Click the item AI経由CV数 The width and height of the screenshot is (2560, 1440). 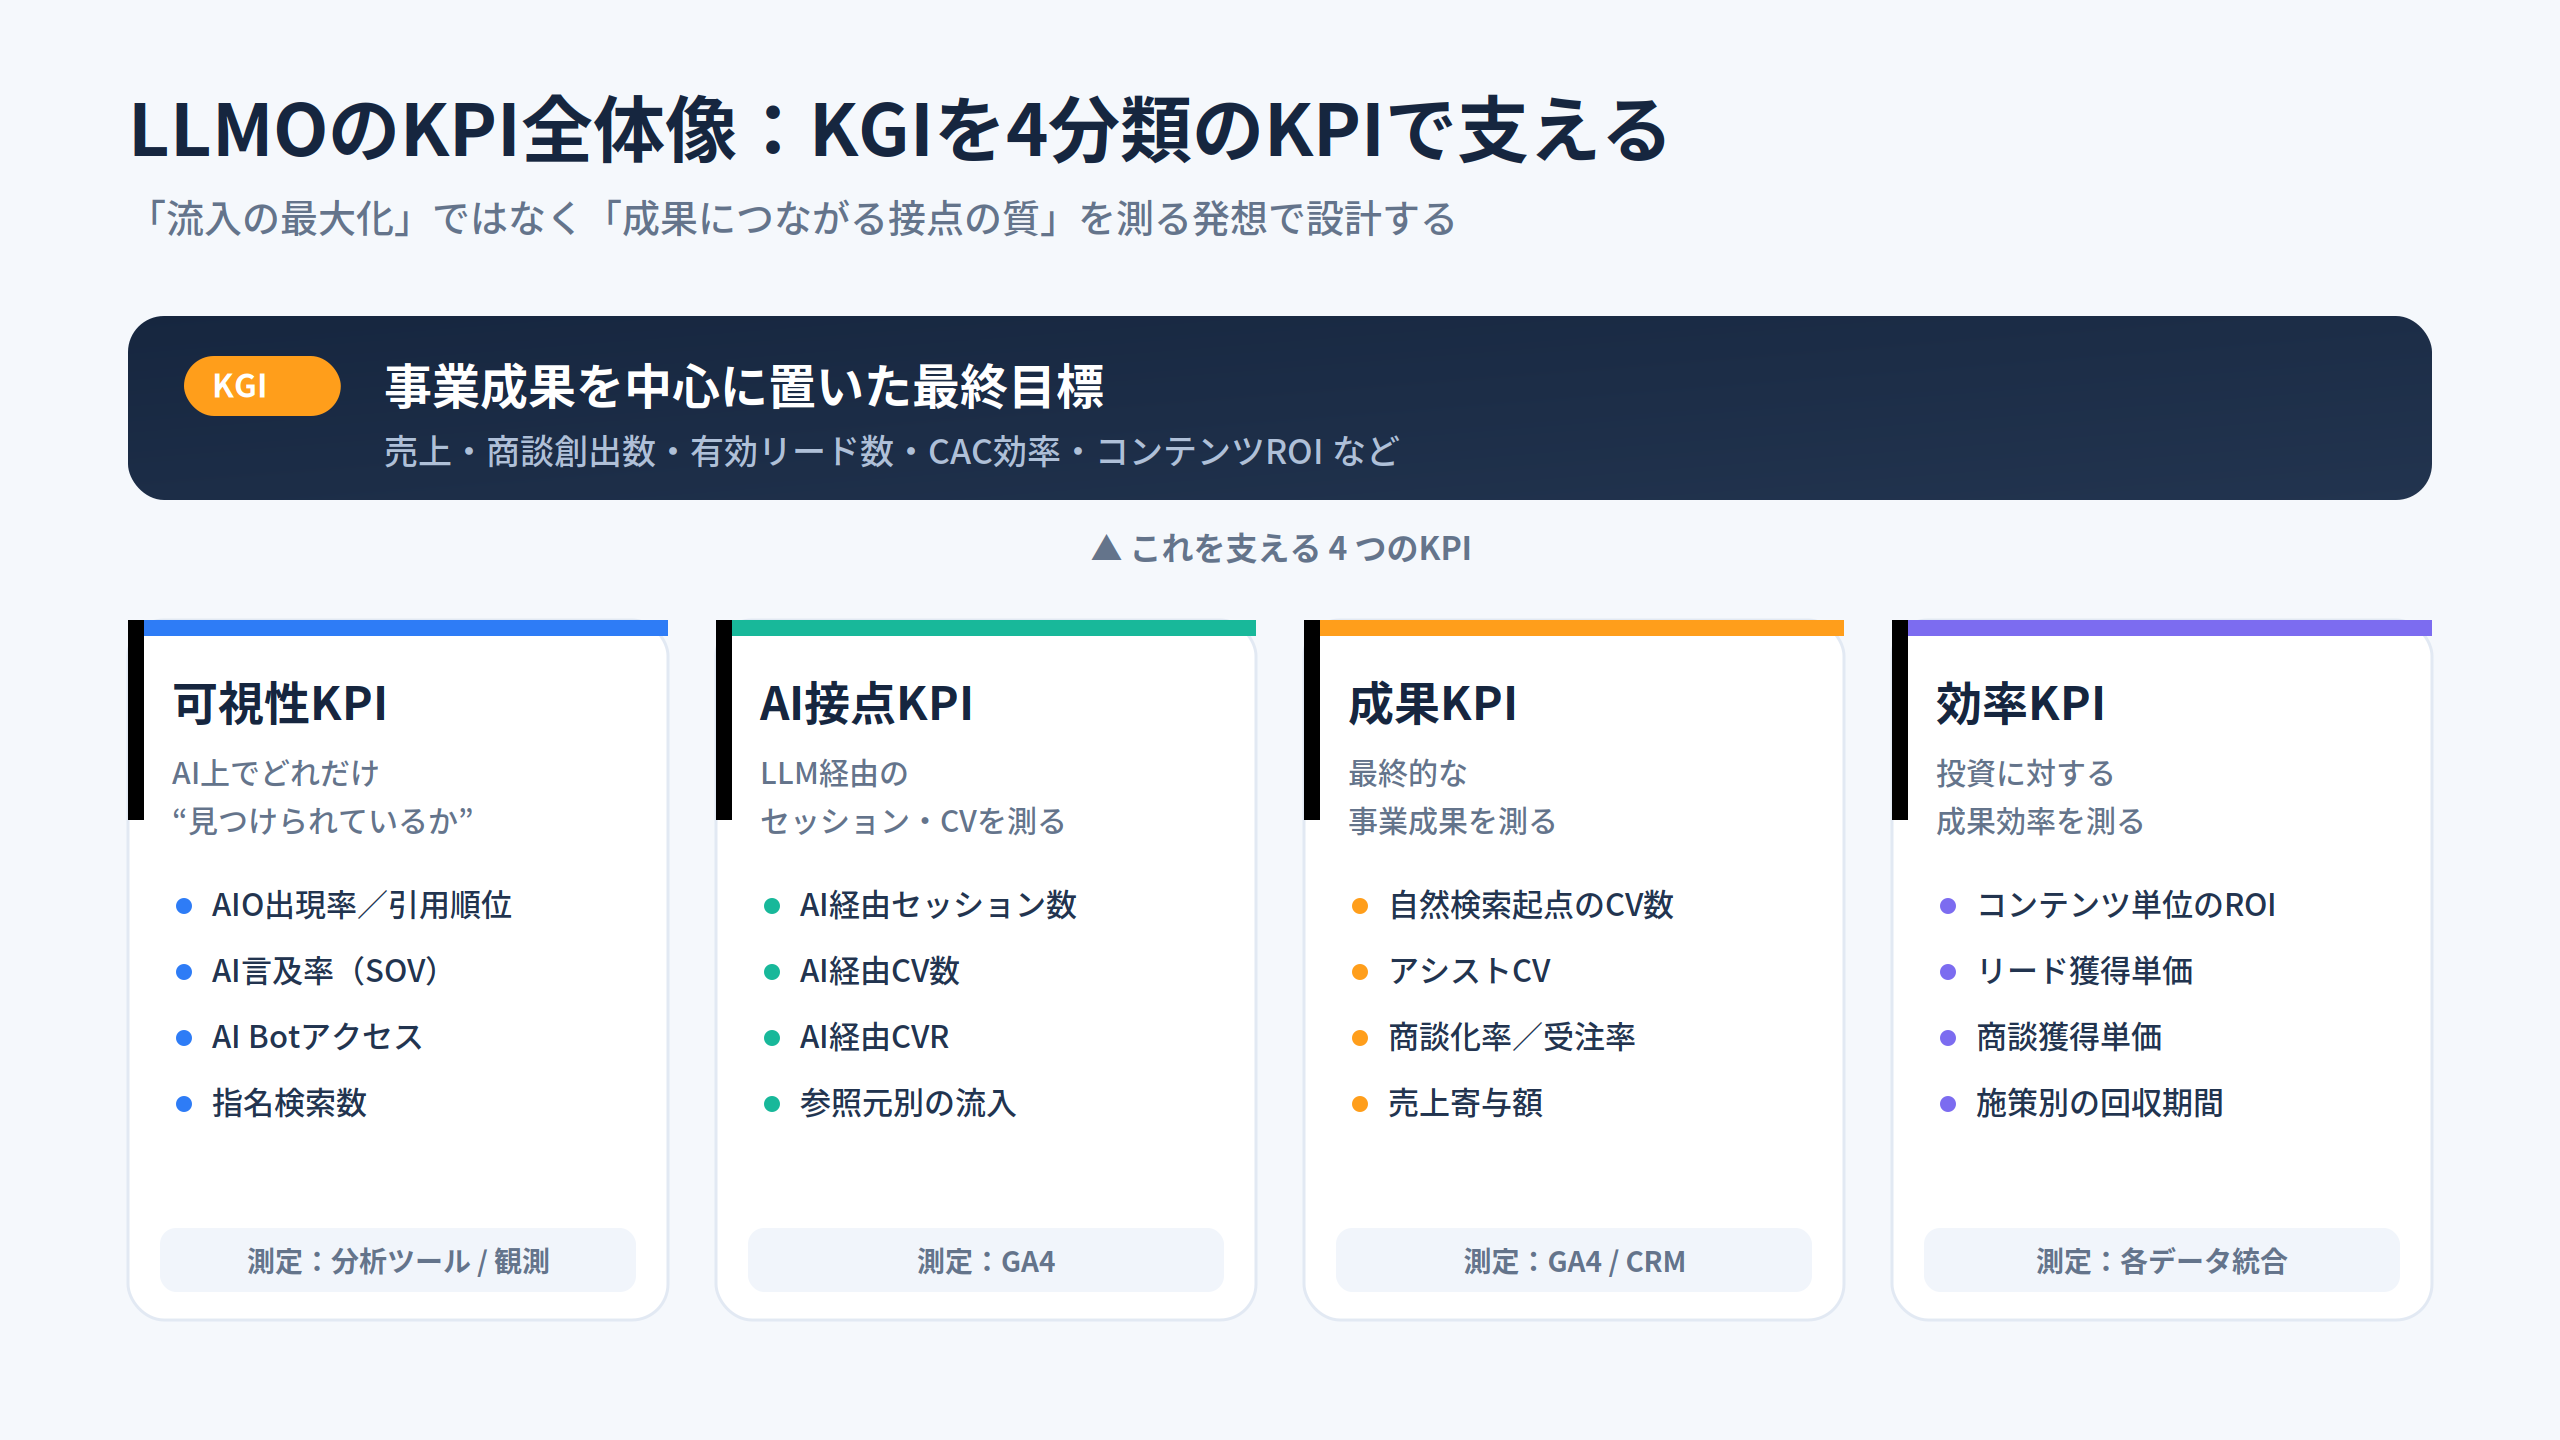click(880, 971)
